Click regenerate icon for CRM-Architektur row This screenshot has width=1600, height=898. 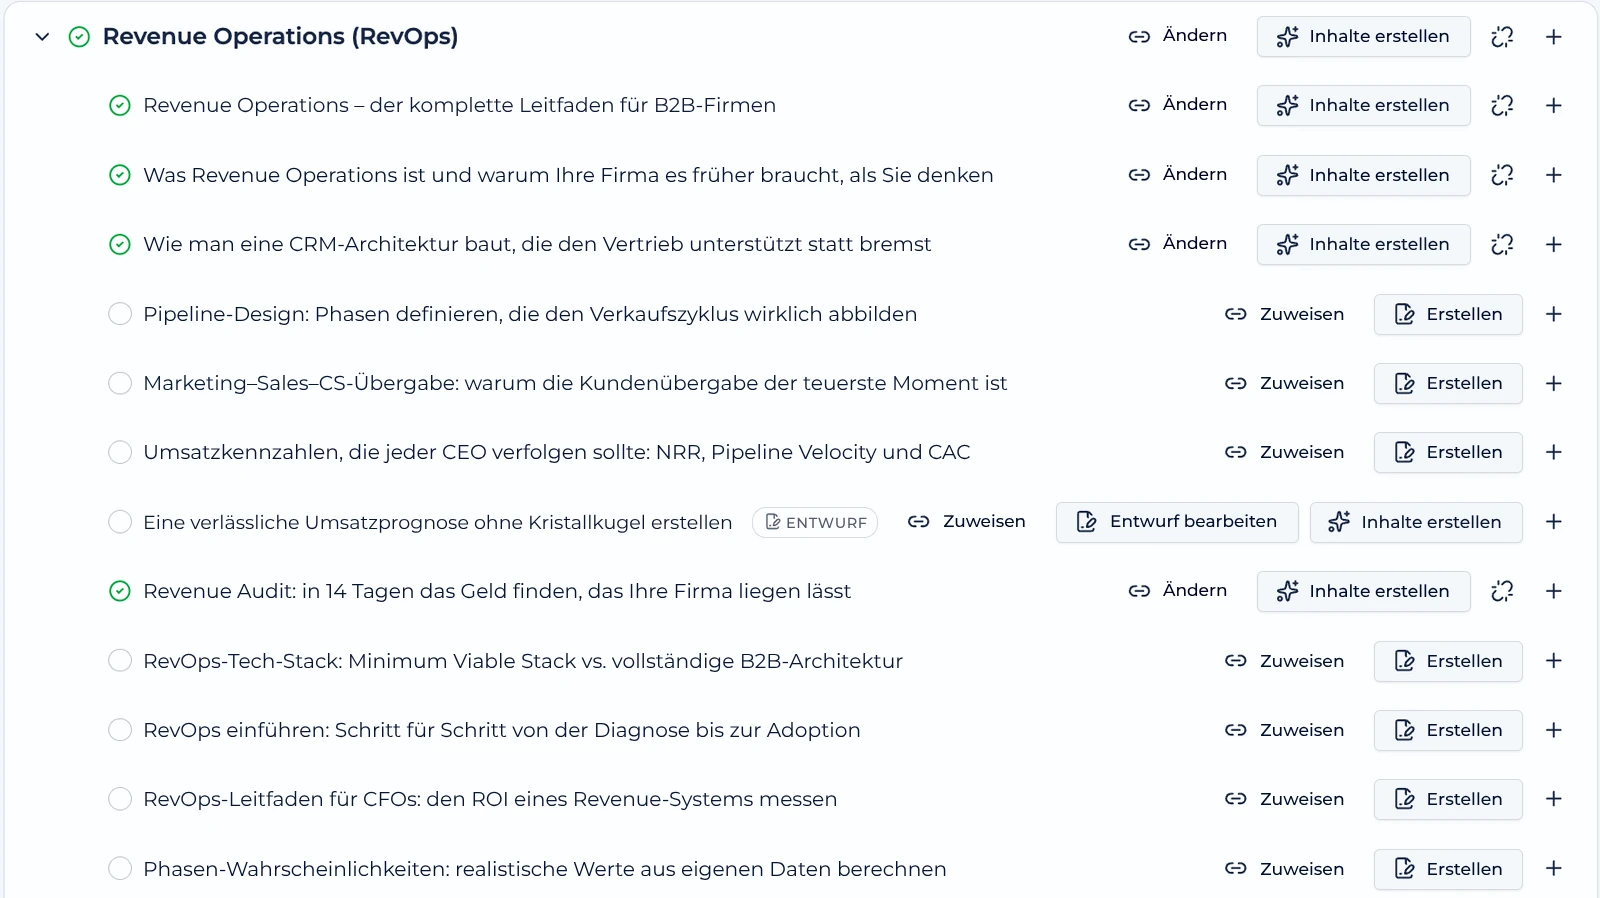click(x=1502, y=244)
